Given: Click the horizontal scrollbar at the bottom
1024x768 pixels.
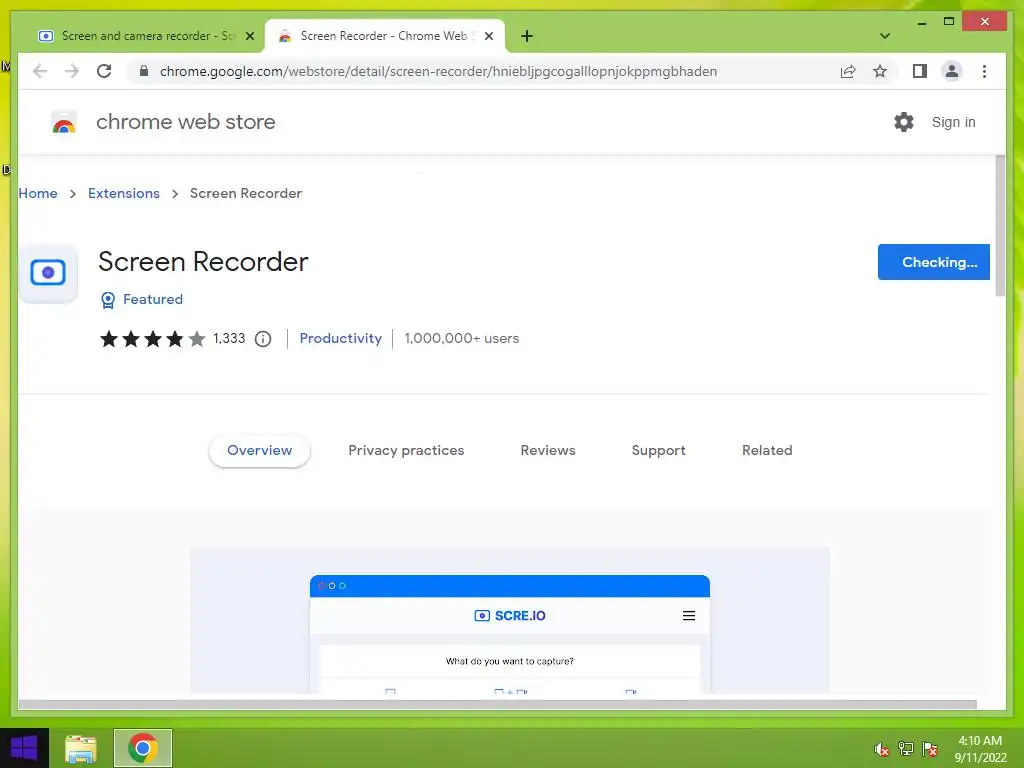Looking at the screenshot, I should click(497, 704).
